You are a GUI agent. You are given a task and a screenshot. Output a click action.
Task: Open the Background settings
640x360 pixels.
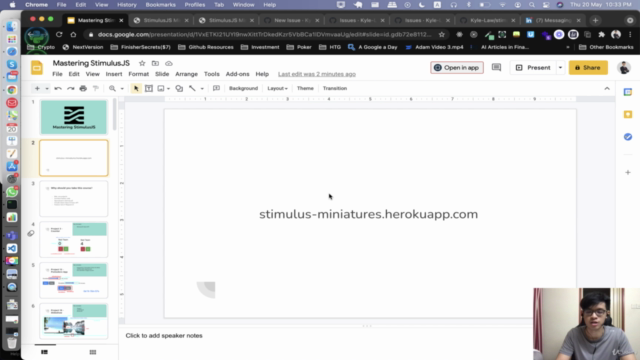click(x=243, y=88)
